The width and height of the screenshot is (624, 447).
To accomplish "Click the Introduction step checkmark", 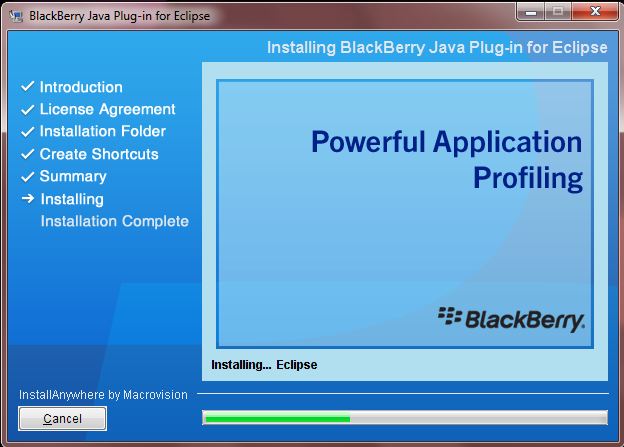I will tap(27, 86).
